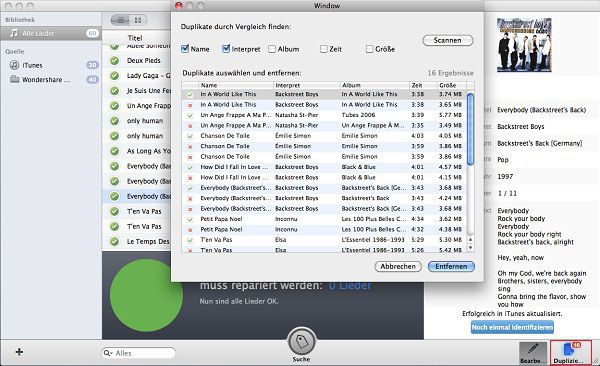
Task: Click the Pop genre value in details
Action: (x=503, y=160)
